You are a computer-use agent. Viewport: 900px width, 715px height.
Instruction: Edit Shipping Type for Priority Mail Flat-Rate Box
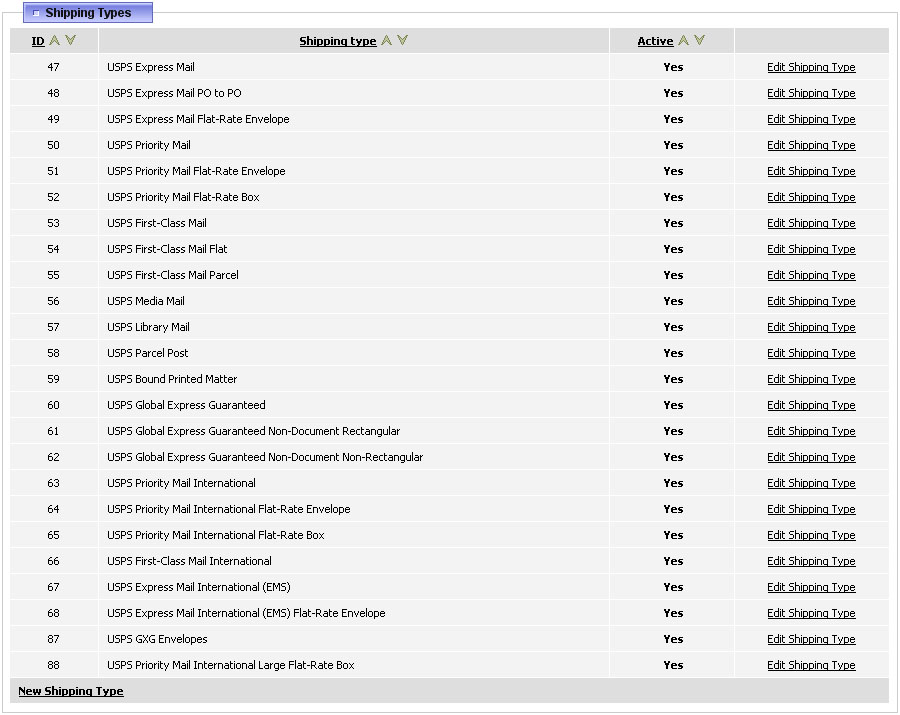point(811,197)
